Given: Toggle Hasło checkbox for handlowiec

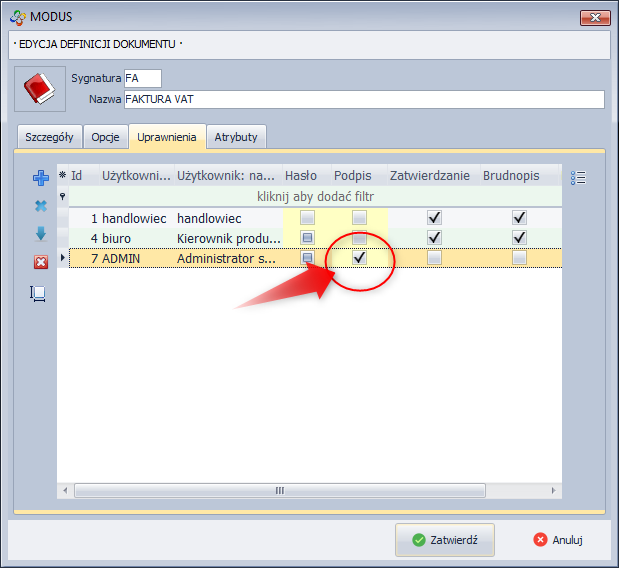Looking at the screenshot, I should [307, 217].
